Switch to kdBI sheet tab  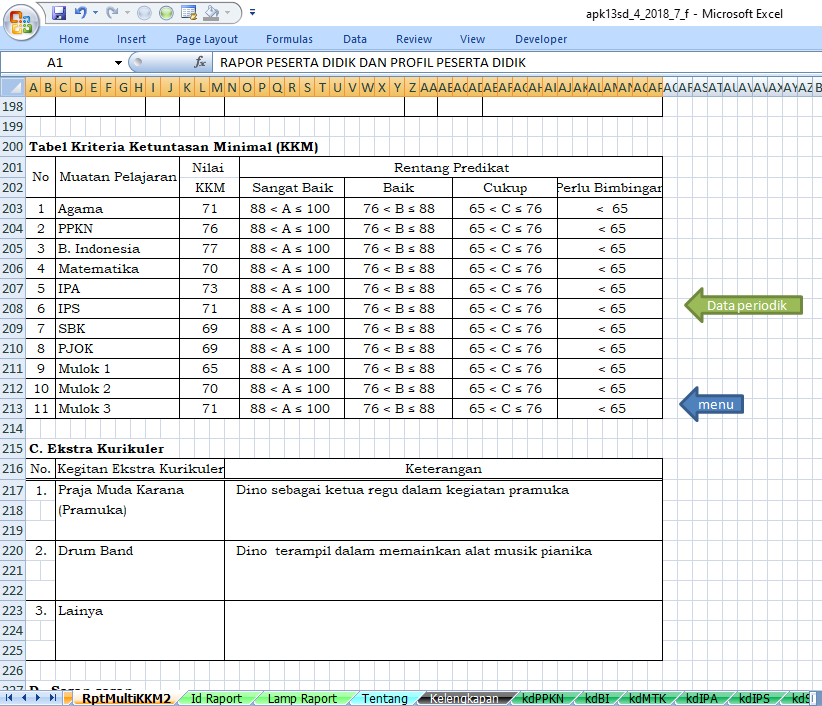597,699
